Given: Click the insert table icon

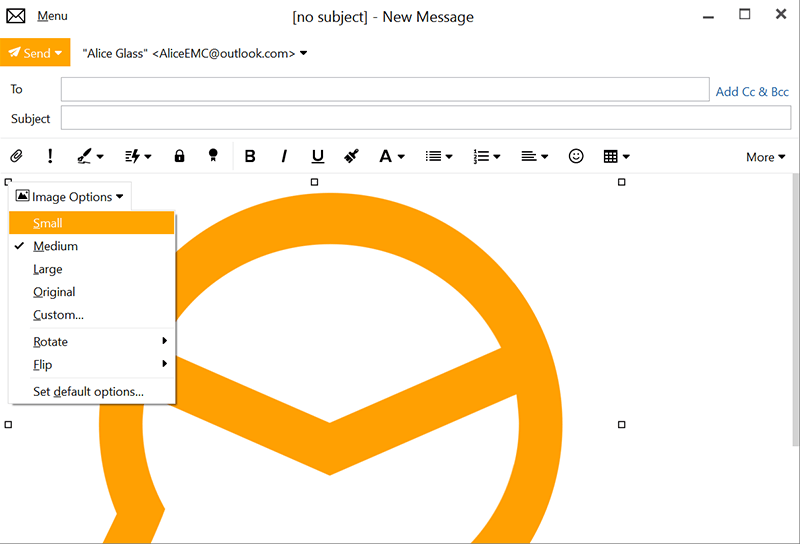Looking at the screenshot, I should (x=610, y=156).
